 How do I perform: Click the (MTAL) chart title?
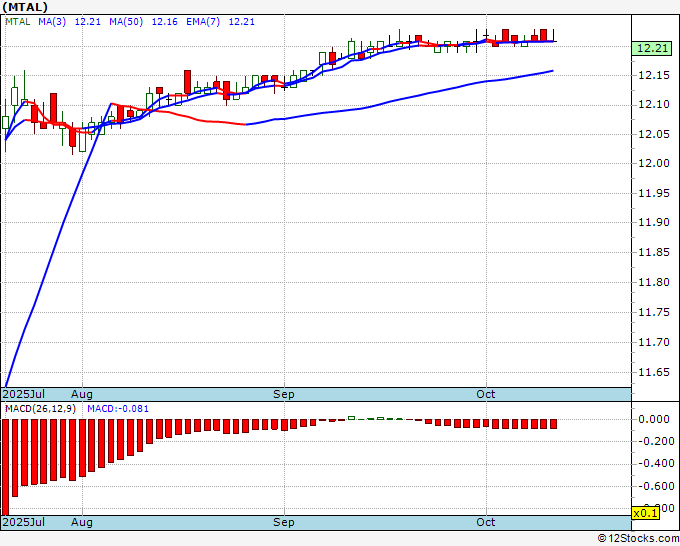[x=25, y=7]
